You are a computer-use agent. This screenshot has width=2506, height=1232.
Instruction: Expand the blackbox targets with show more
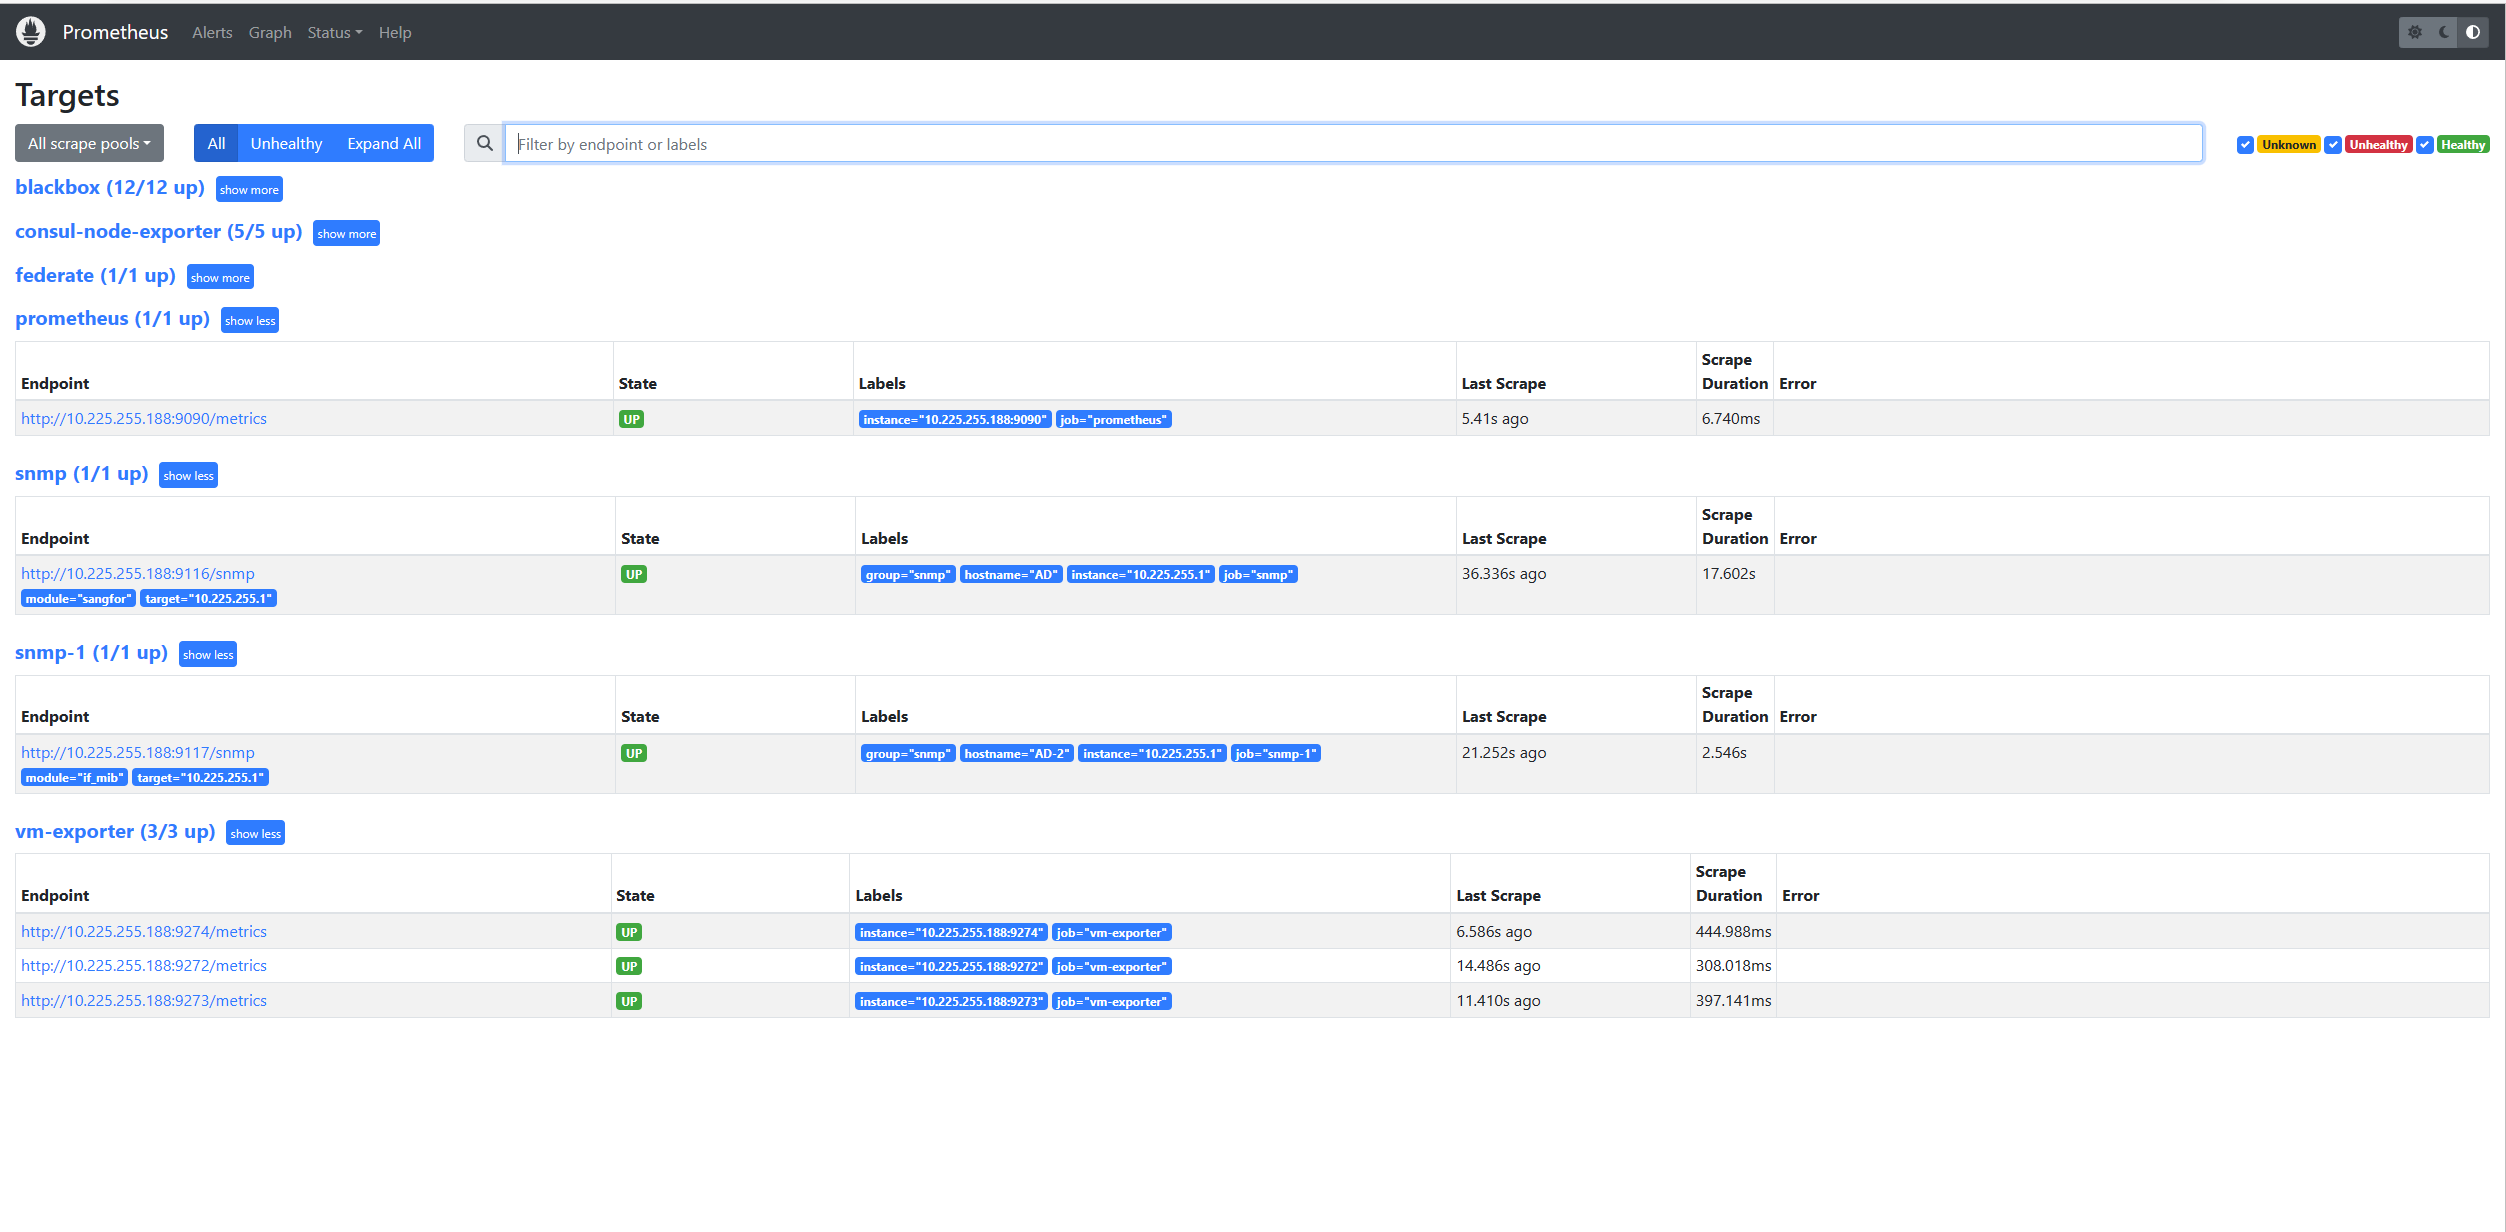[248, 189]
